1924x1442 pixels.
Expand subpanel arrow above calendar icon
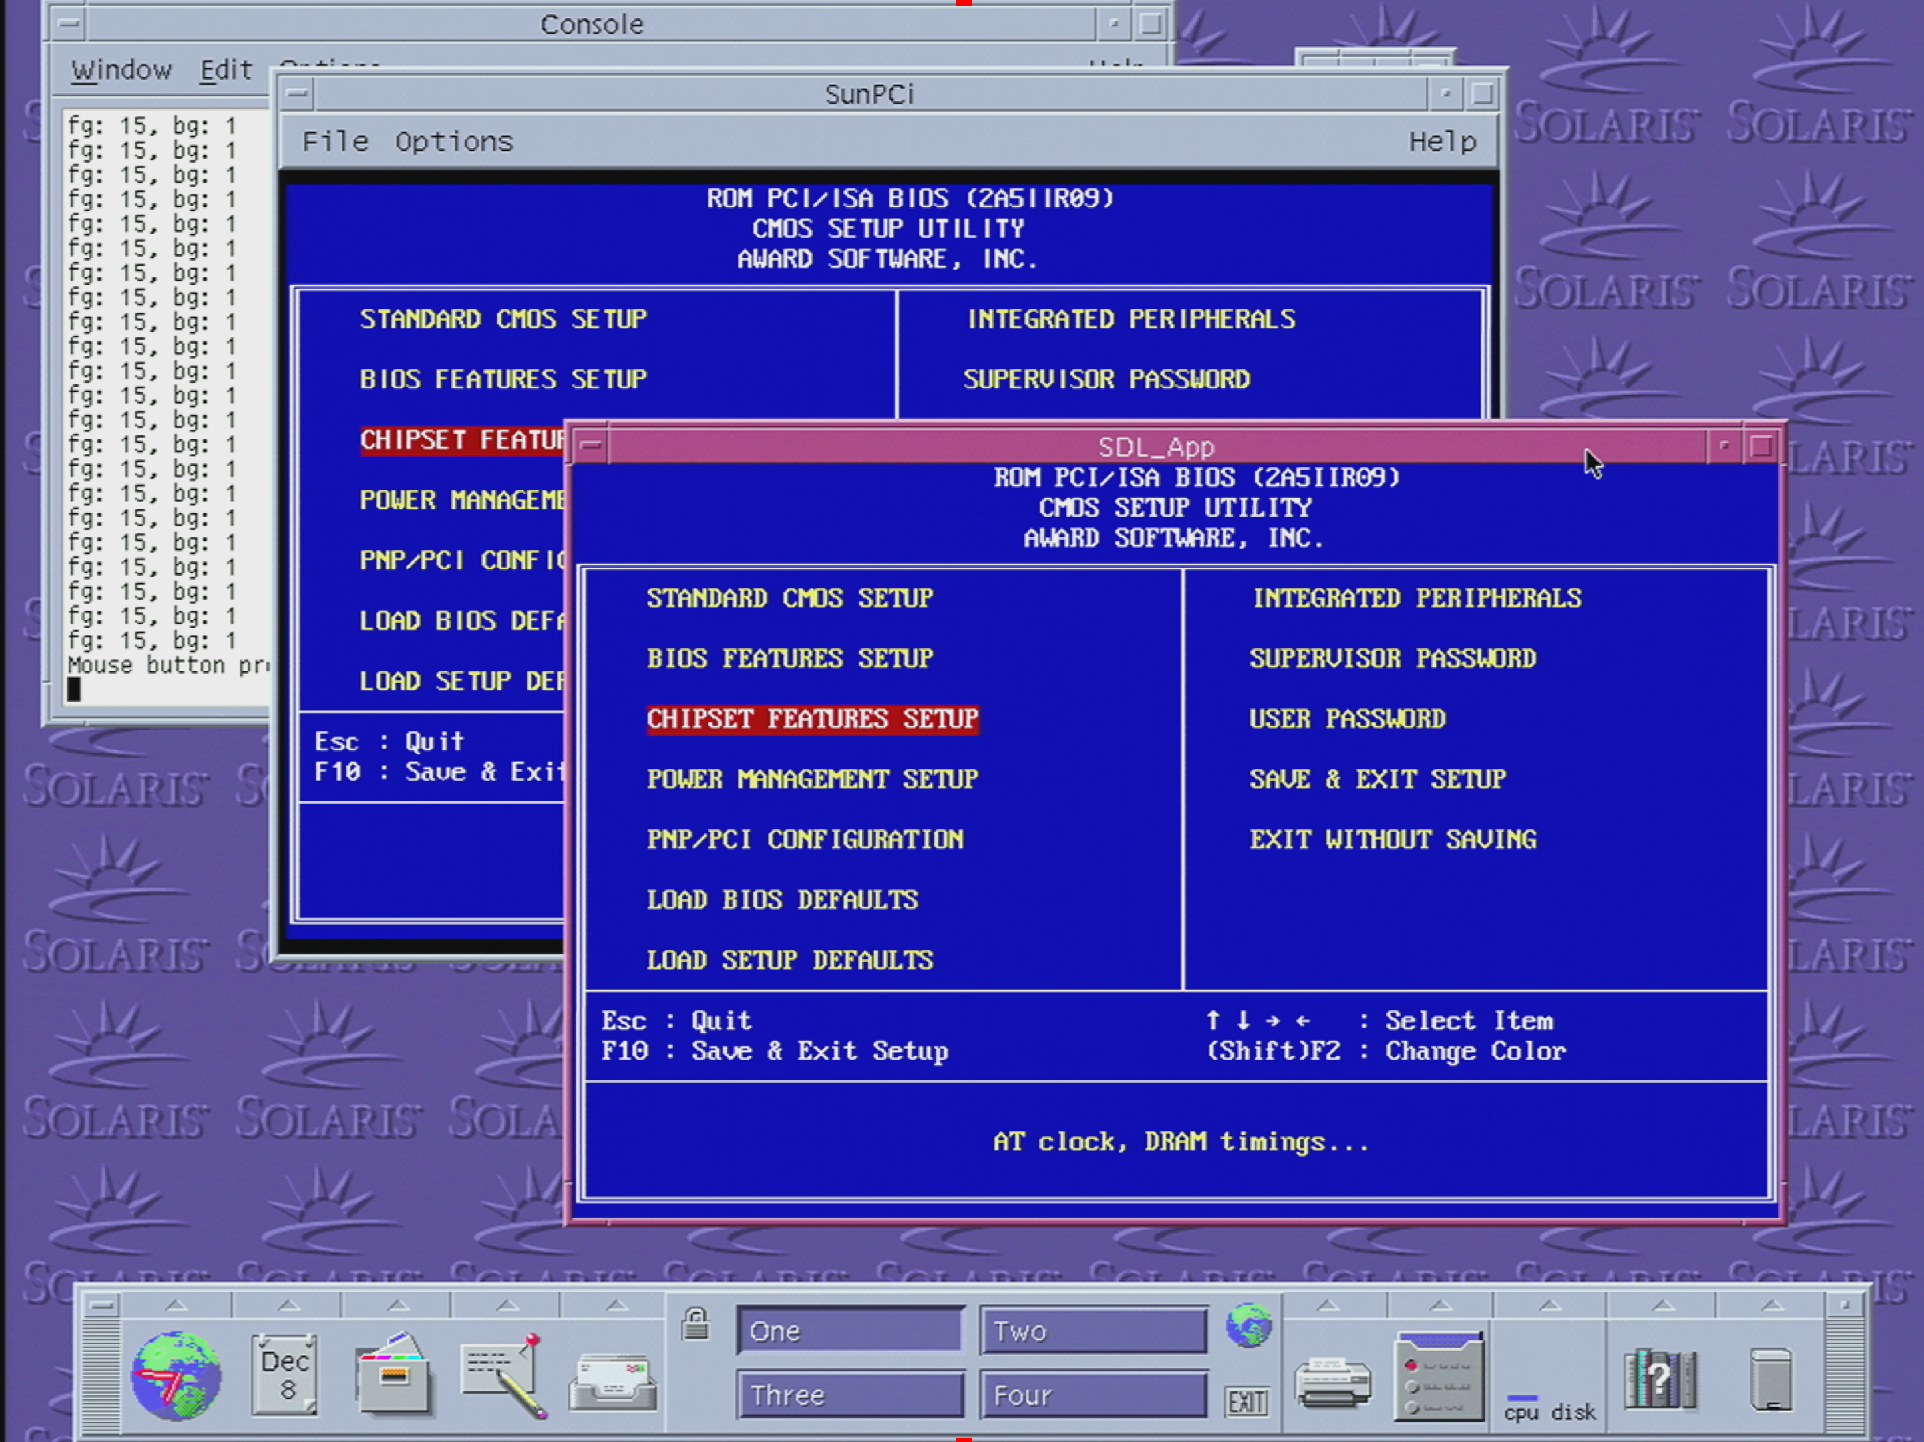point(288,1305)
